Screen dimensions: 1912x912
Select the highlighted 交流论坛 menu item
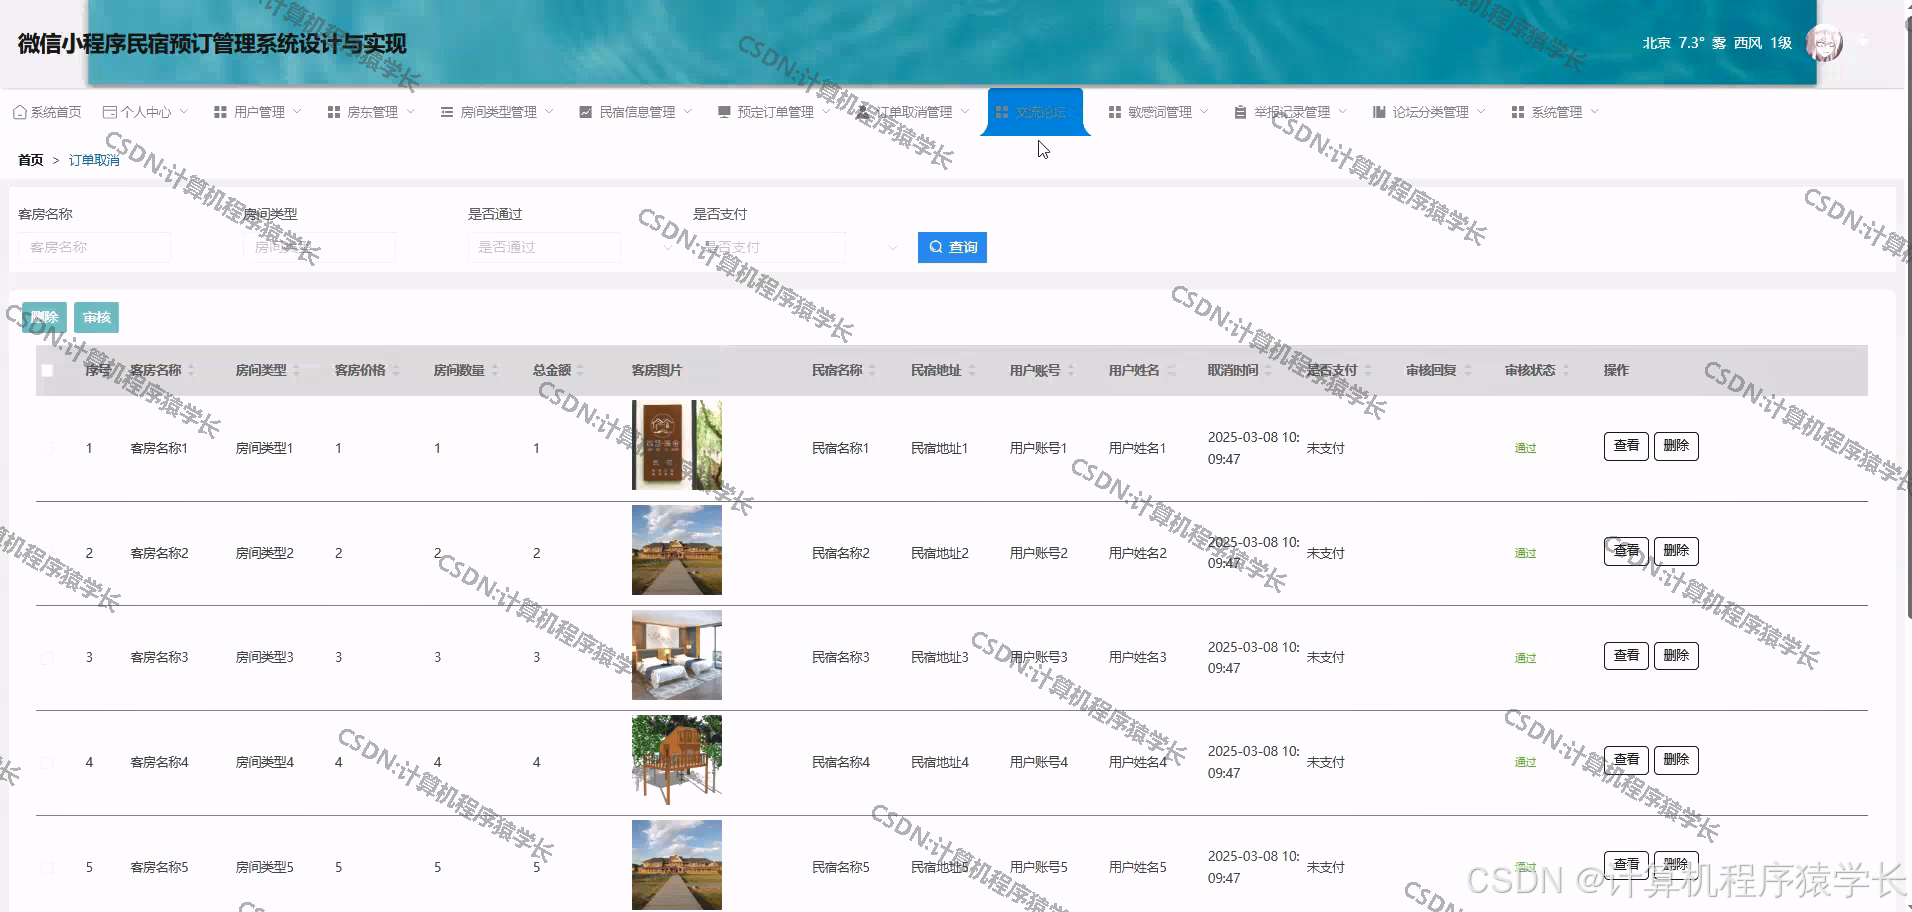(1035, 112)
